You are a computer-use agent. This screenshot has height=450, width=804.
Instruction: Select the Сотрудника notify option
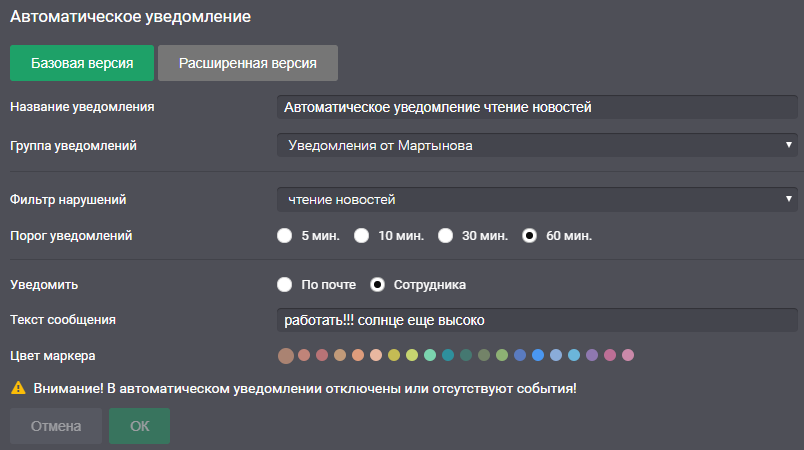377,284
